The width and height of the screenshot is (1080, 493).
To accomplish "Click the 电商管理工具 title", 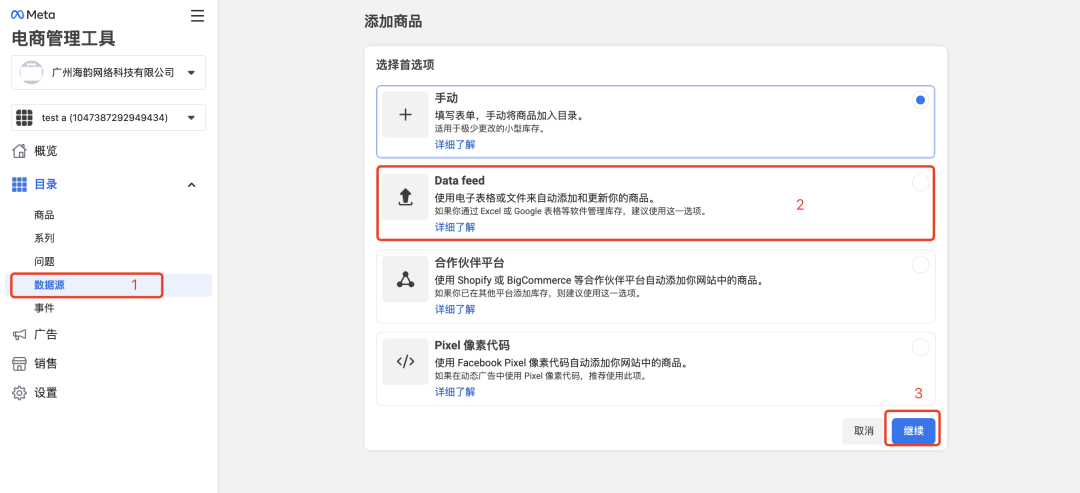I will (x=63, y=39).
